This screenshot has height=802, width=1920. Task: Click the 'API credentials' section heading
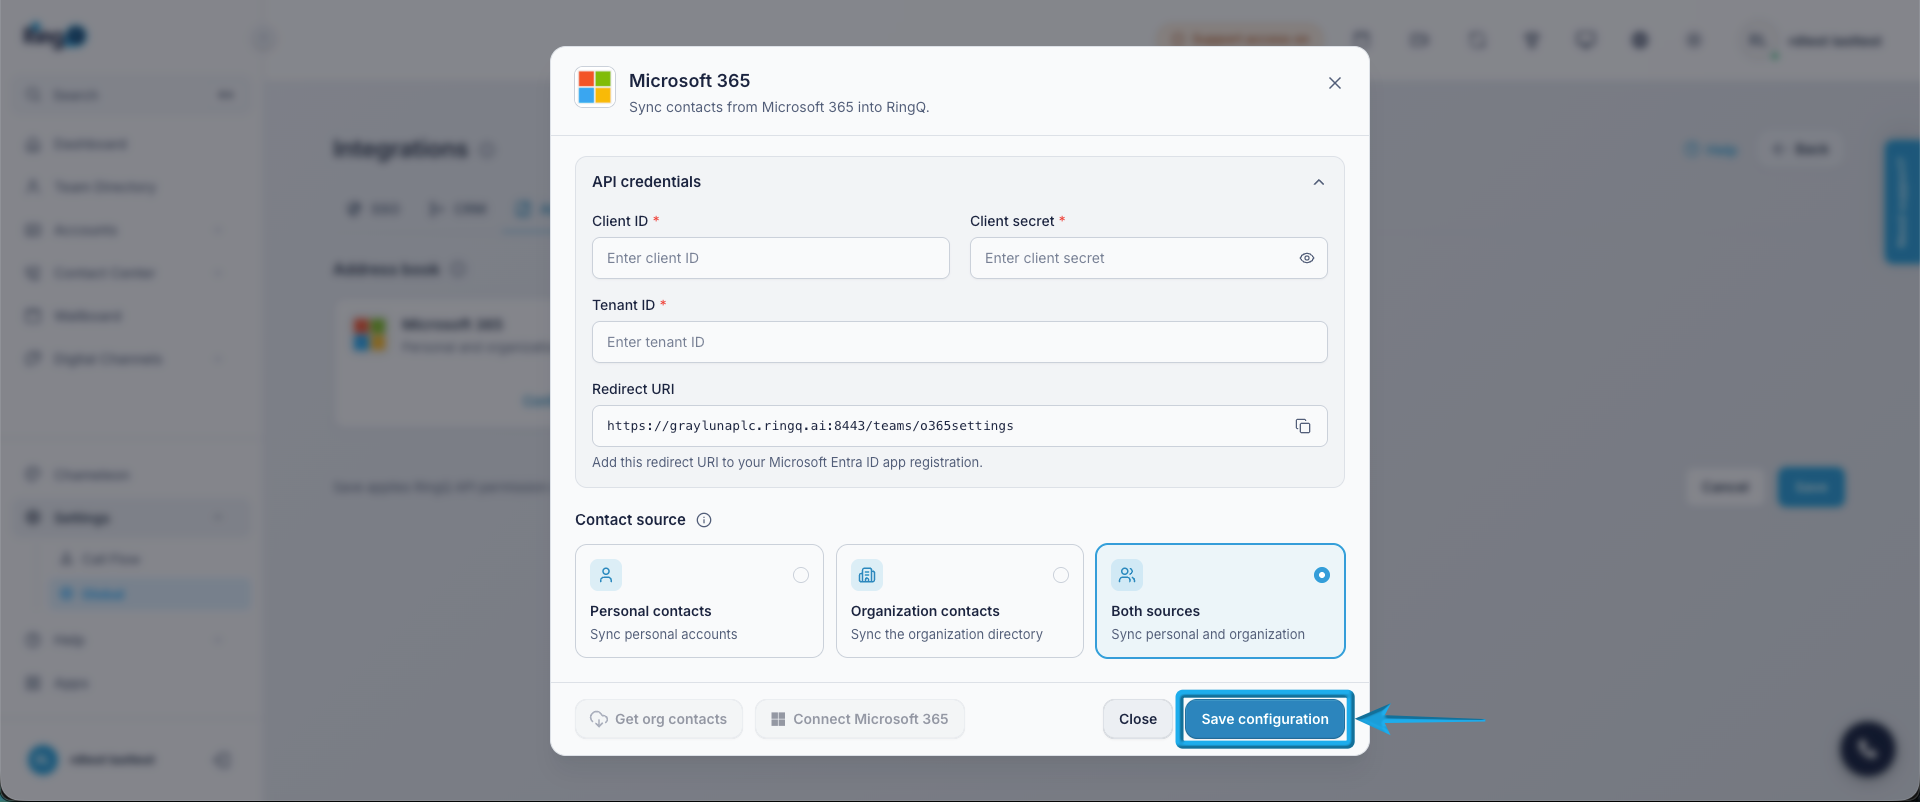tap(646, 182)
